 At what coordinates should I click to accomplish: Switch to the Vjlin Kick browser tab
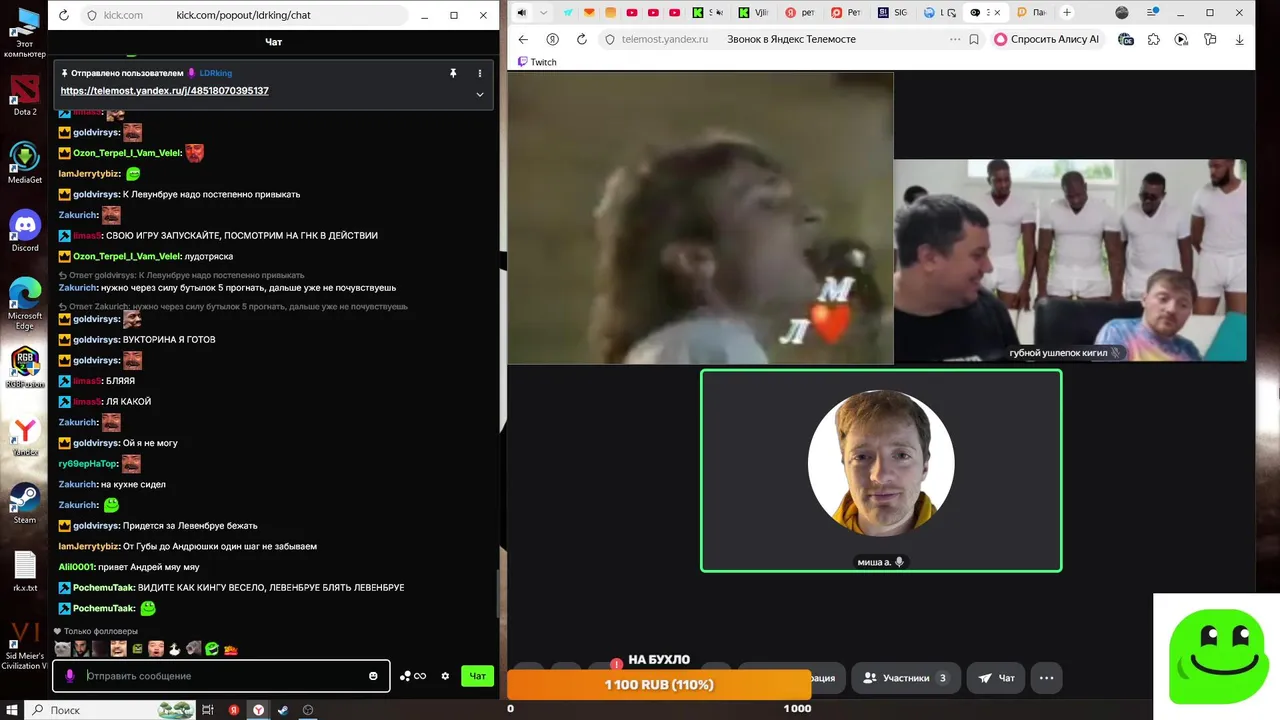click(758, 13)
